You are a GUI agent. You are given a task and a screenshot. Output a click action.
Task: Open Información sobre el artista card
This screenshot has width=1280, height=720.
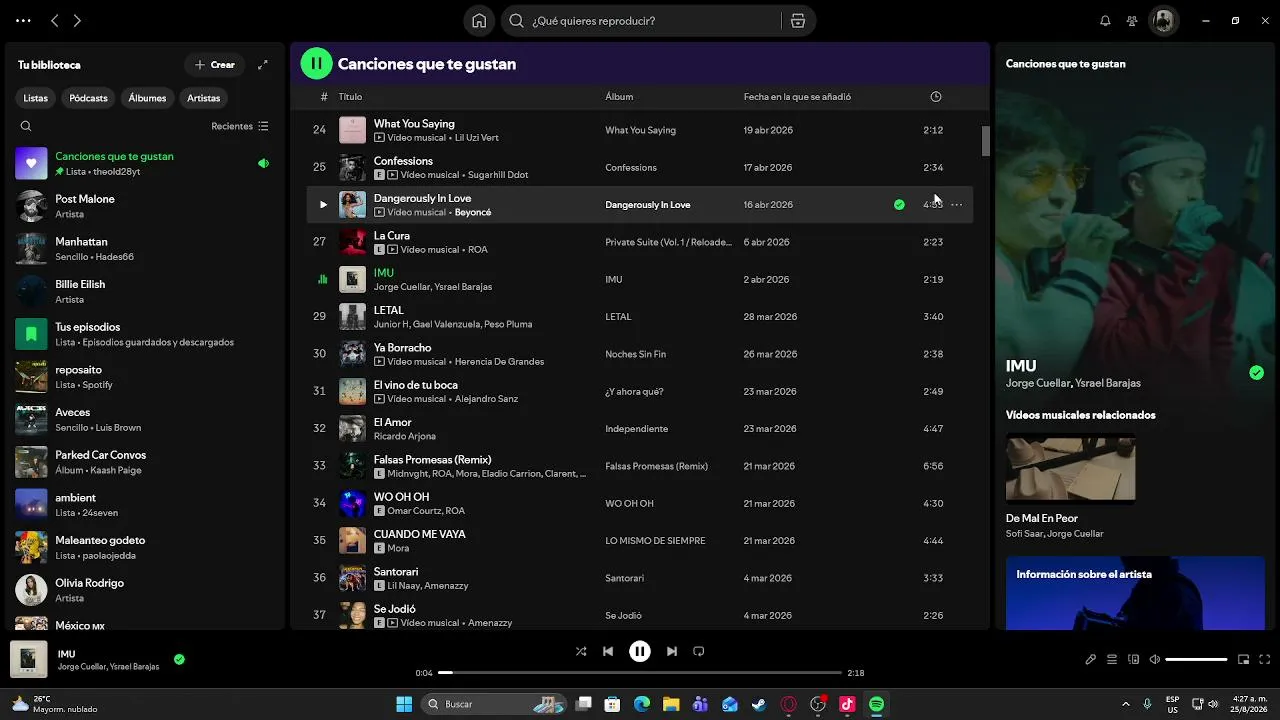coord(1135,594)
